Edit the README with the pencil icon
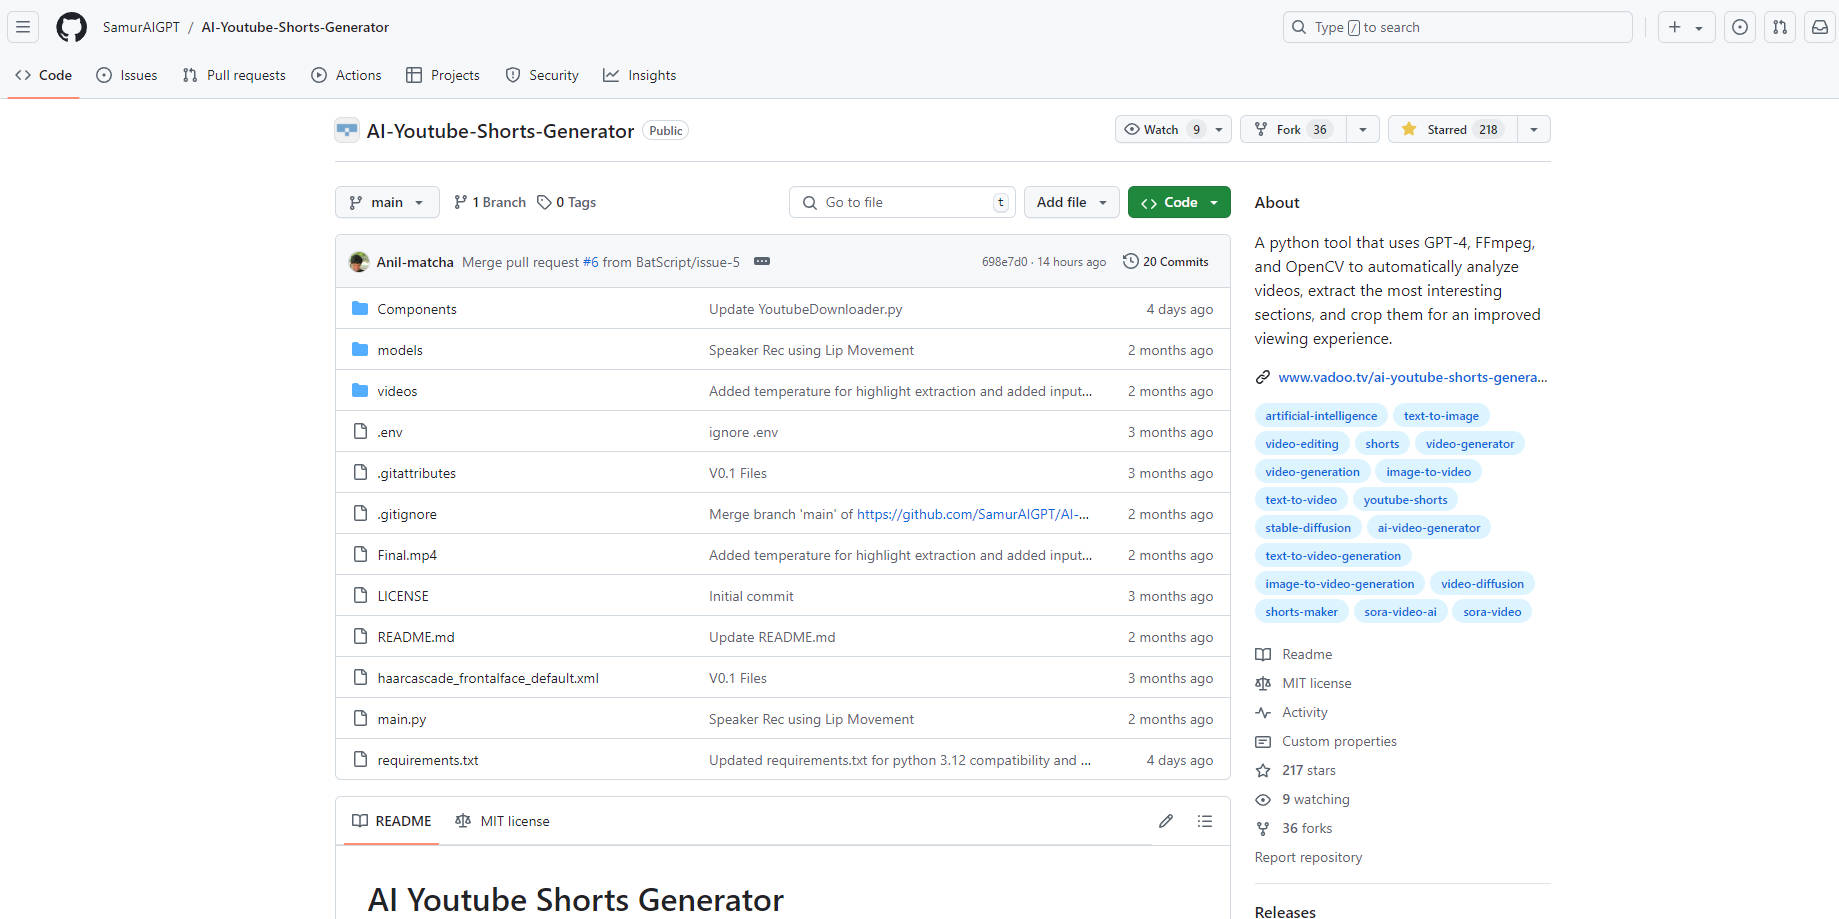This screenshot has width=1839, height=919. [x=1165, y=821]
